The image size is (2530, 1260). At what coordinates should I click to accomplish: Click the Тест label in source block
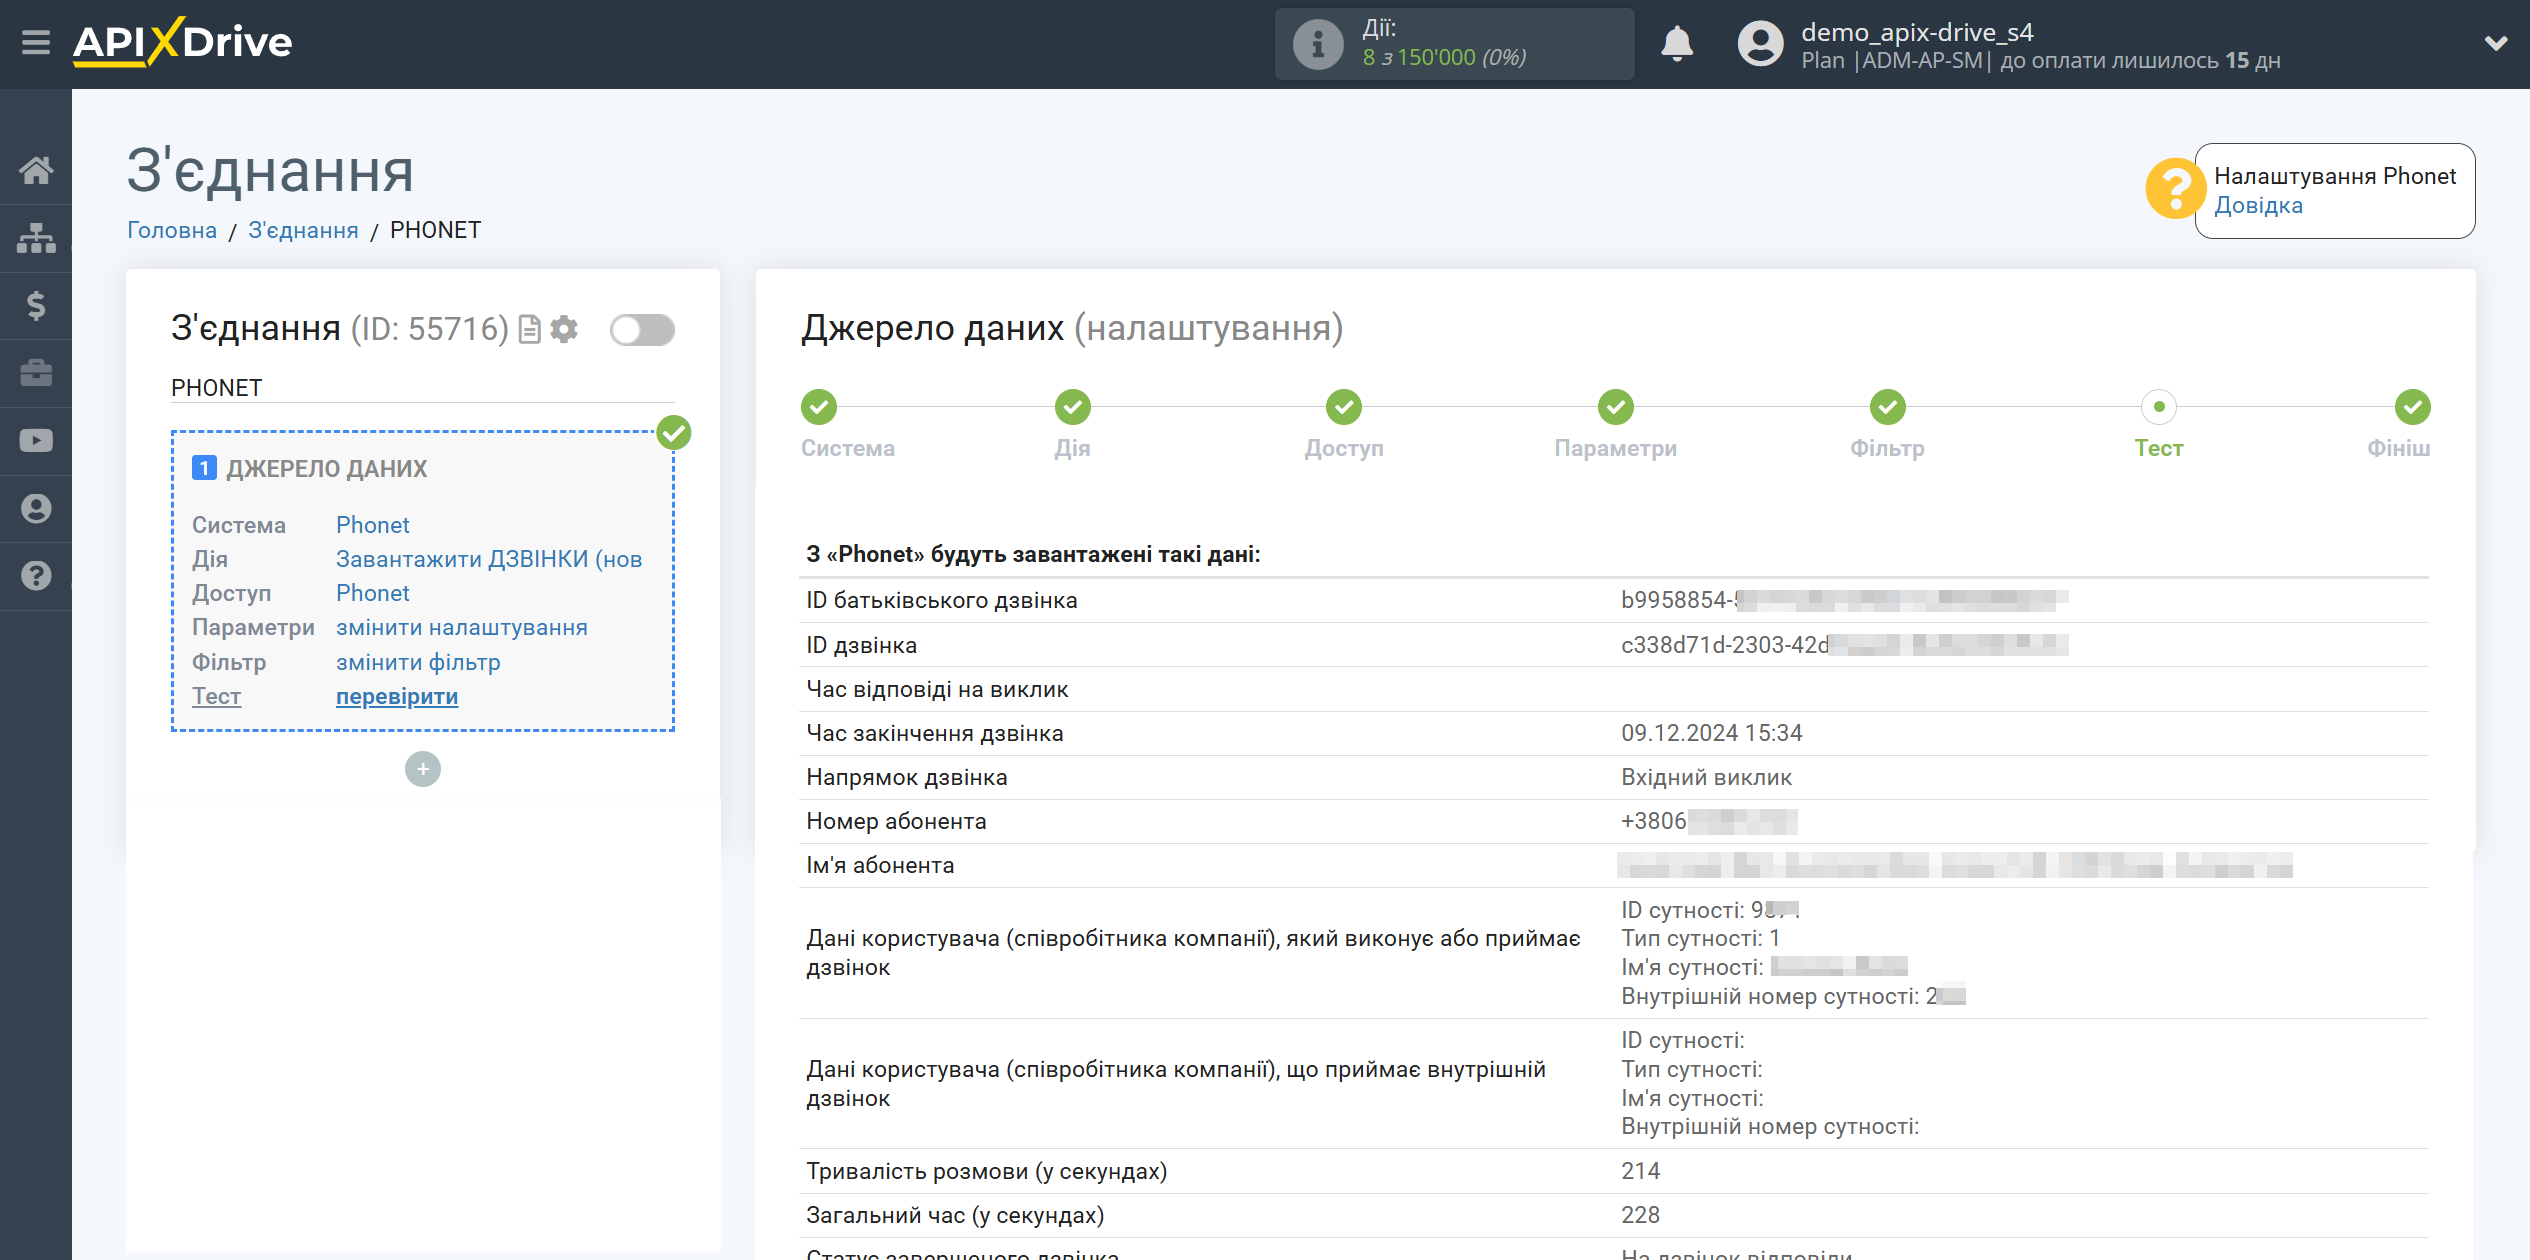216,696
